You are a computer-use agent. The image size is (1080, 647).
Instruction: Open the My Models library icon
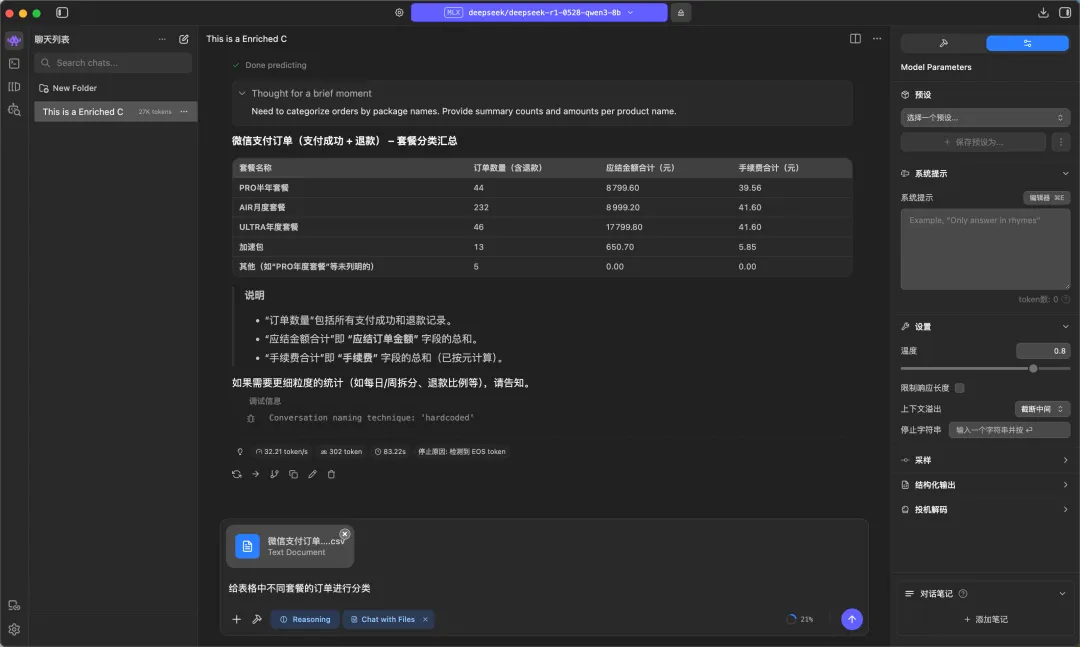[14, 87]
